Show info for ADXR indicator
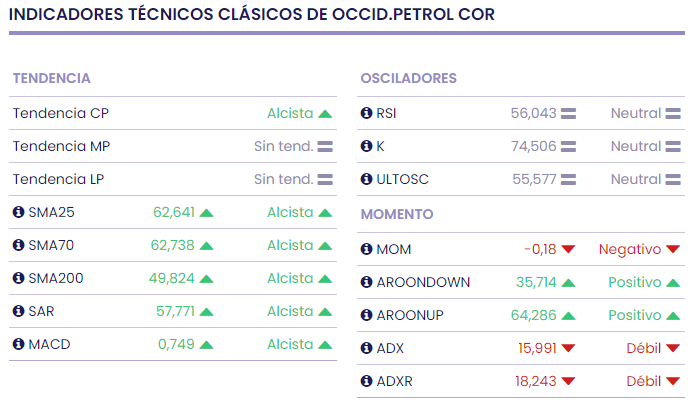Viewport: 694px width, 407px height. click(x=366, y=381)
